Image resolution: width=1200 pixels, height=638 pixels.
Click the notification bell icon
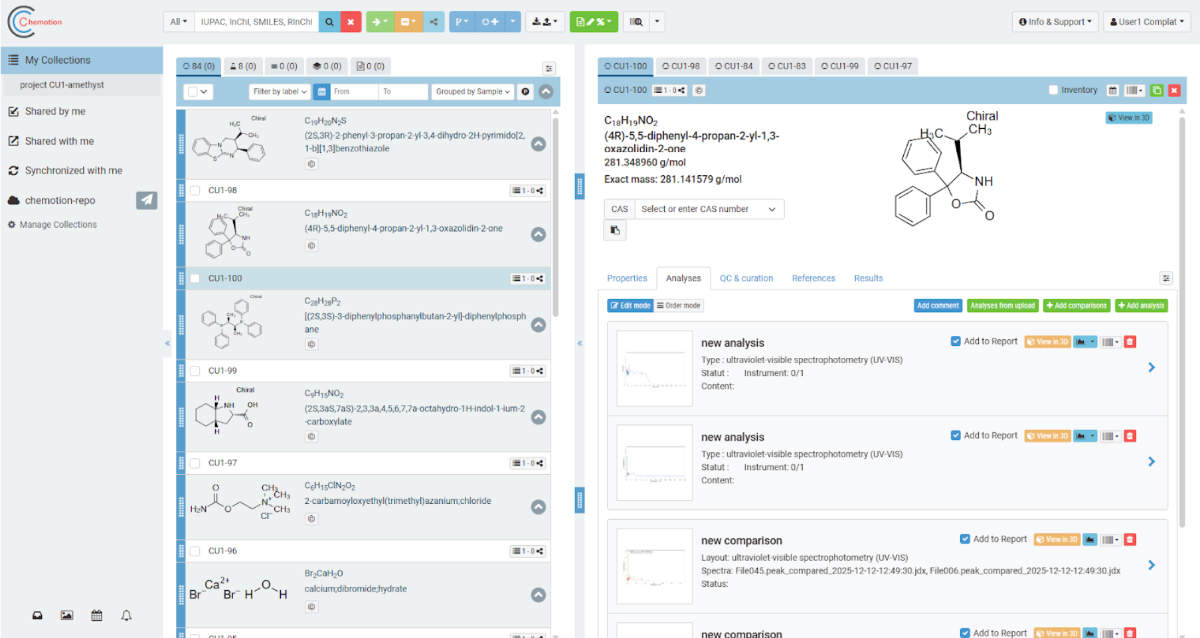[126, 615]
